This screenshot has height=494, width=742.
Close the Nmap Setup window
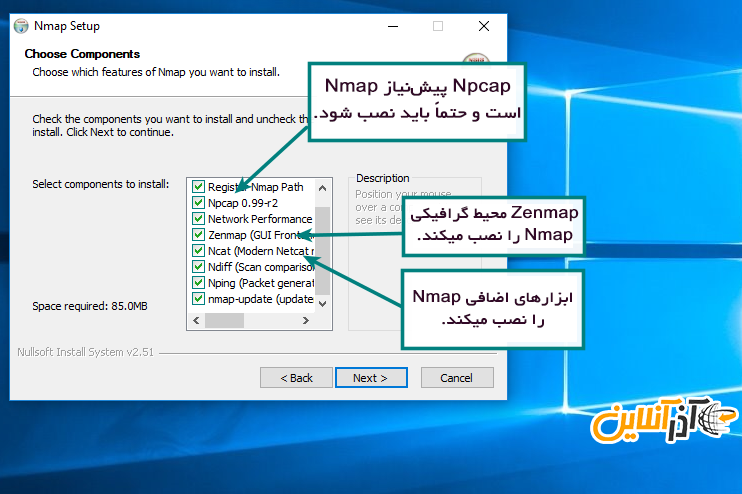point(484,26)
